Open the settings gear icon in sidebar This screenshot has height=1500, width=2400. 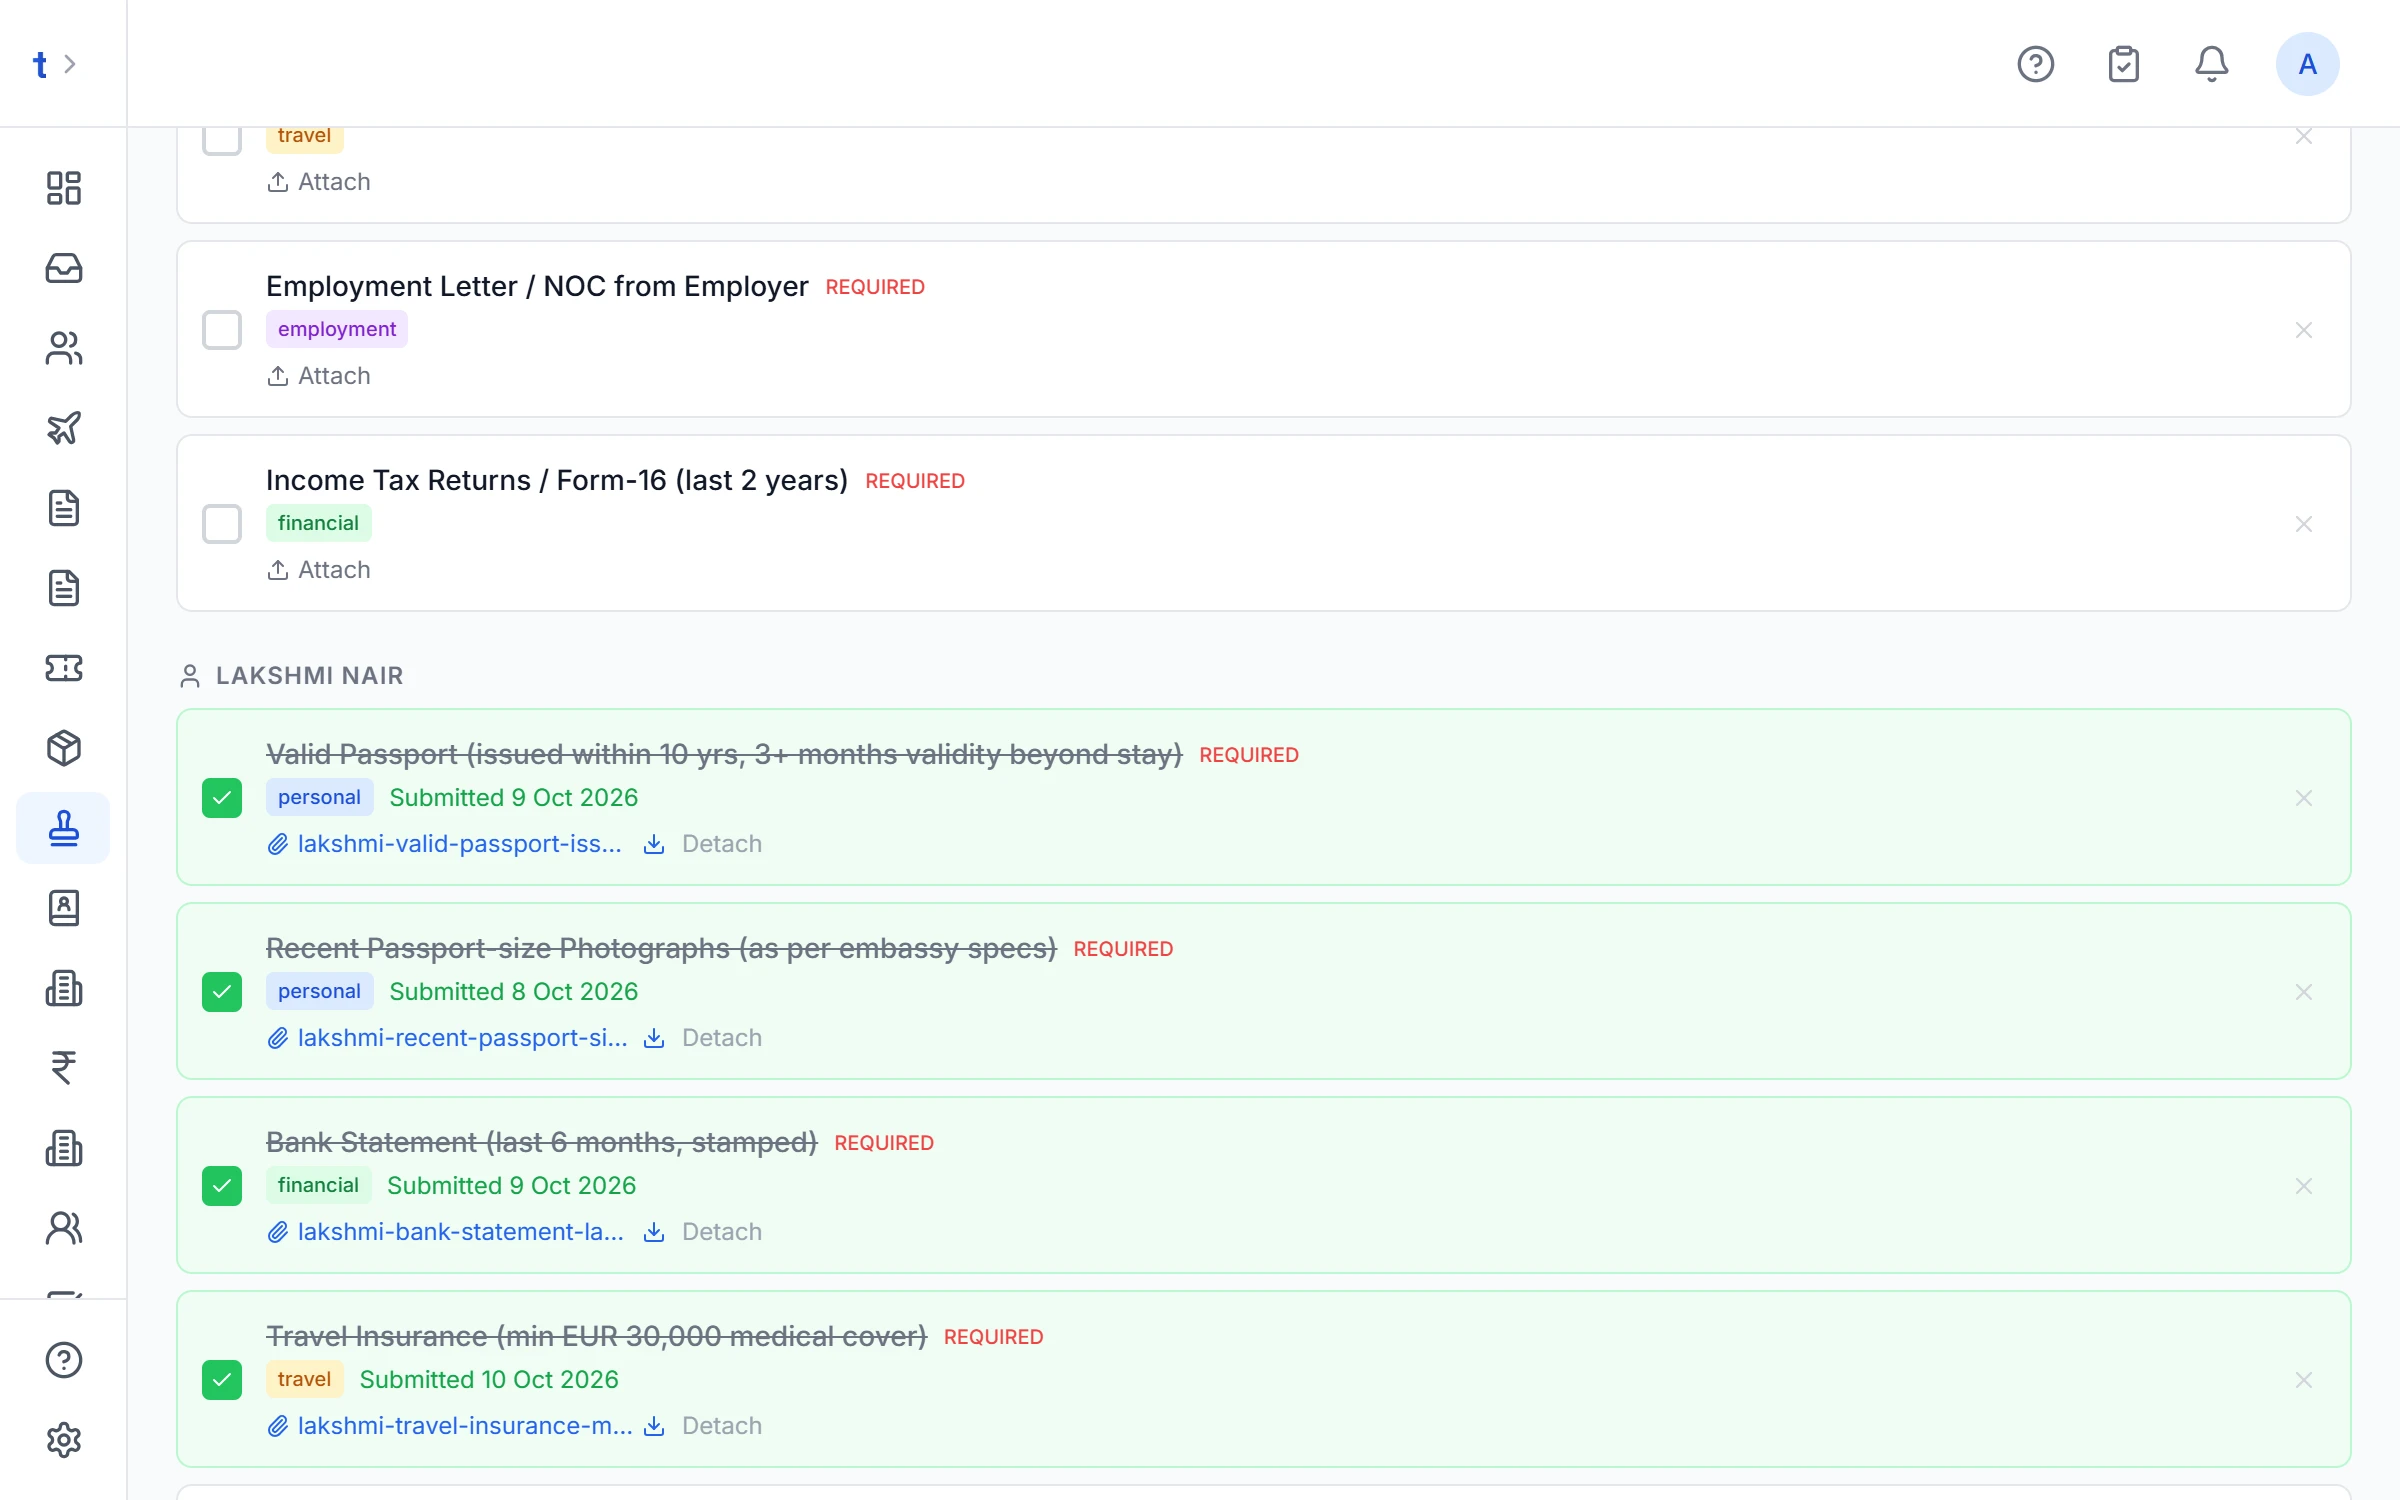[x=64, y=1440]
